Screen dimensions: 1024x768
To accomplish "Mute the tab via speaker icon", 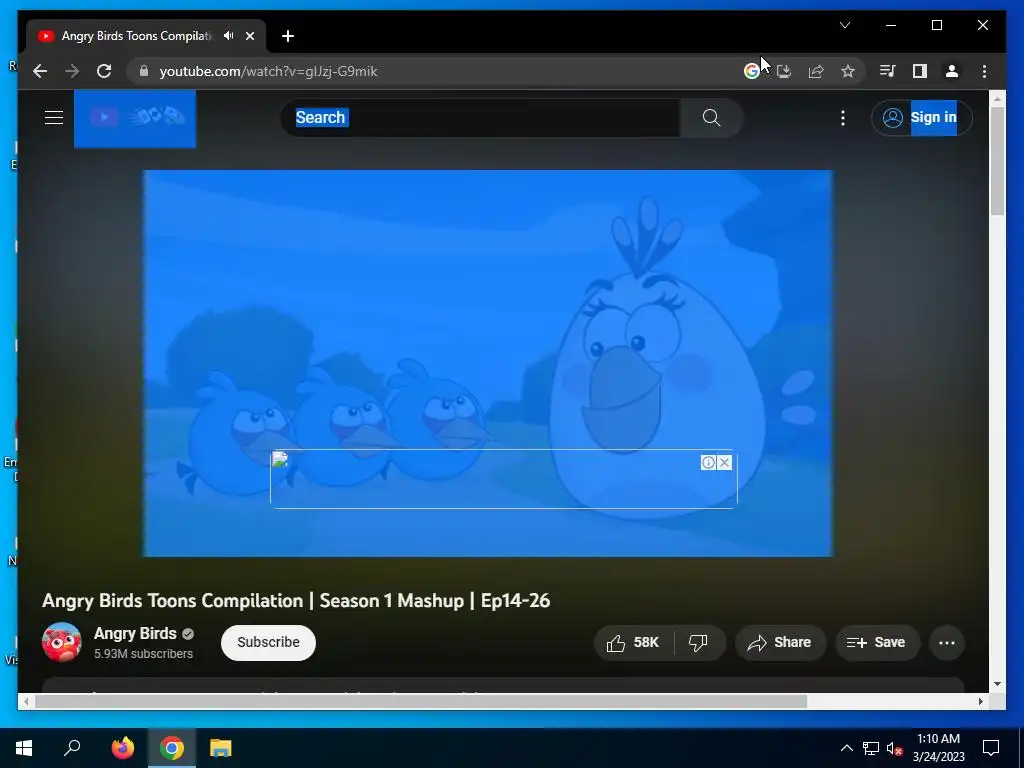I will pos(228,36).
